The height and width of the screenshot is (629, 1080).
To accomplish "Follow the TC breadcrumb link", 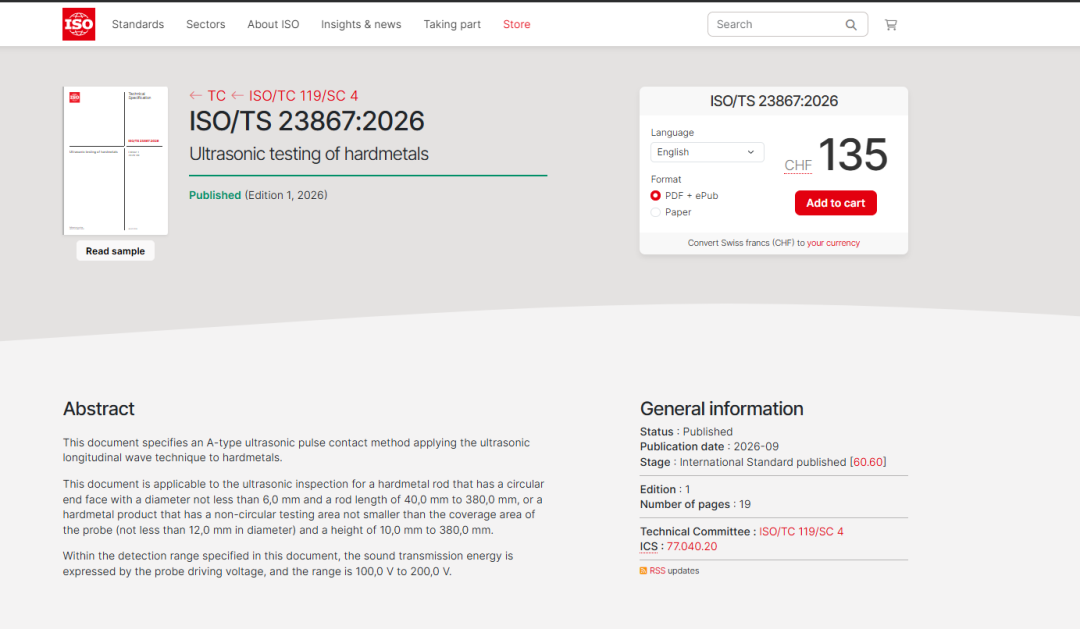I will [216, 96].
